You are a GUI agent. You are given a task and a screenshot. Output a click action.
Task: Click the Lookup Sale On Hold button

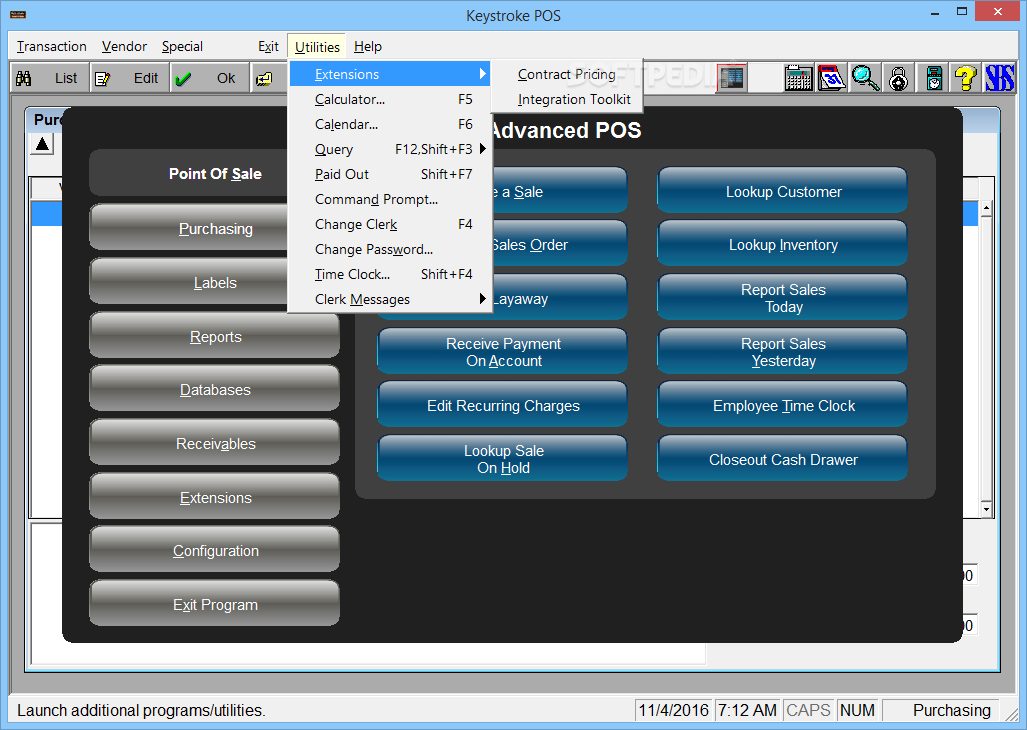(x=502, y=460)
